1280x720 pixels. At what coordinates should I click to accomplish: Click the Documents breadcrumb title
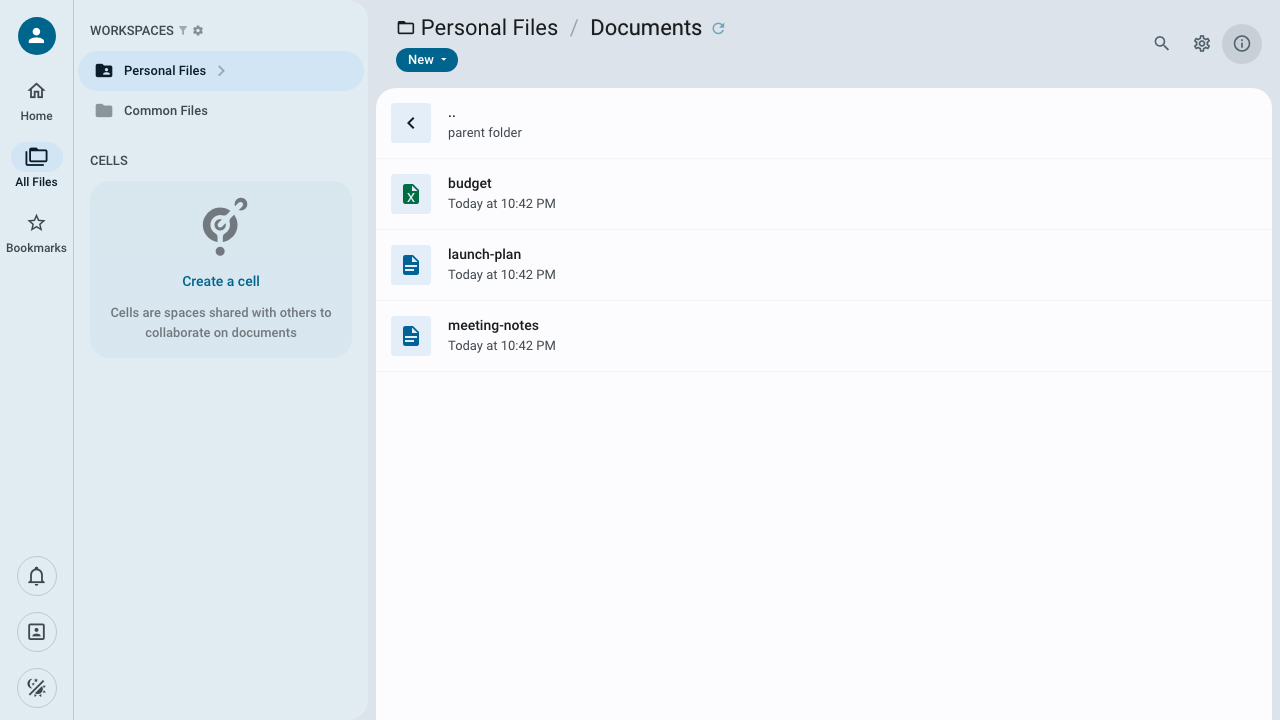646,28
